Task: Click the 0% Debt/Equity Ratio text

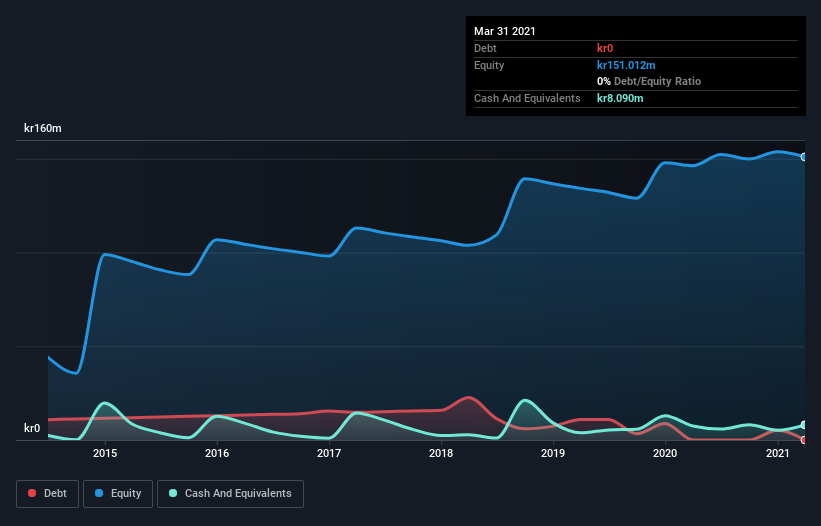Action: click(x=649, y=81)
